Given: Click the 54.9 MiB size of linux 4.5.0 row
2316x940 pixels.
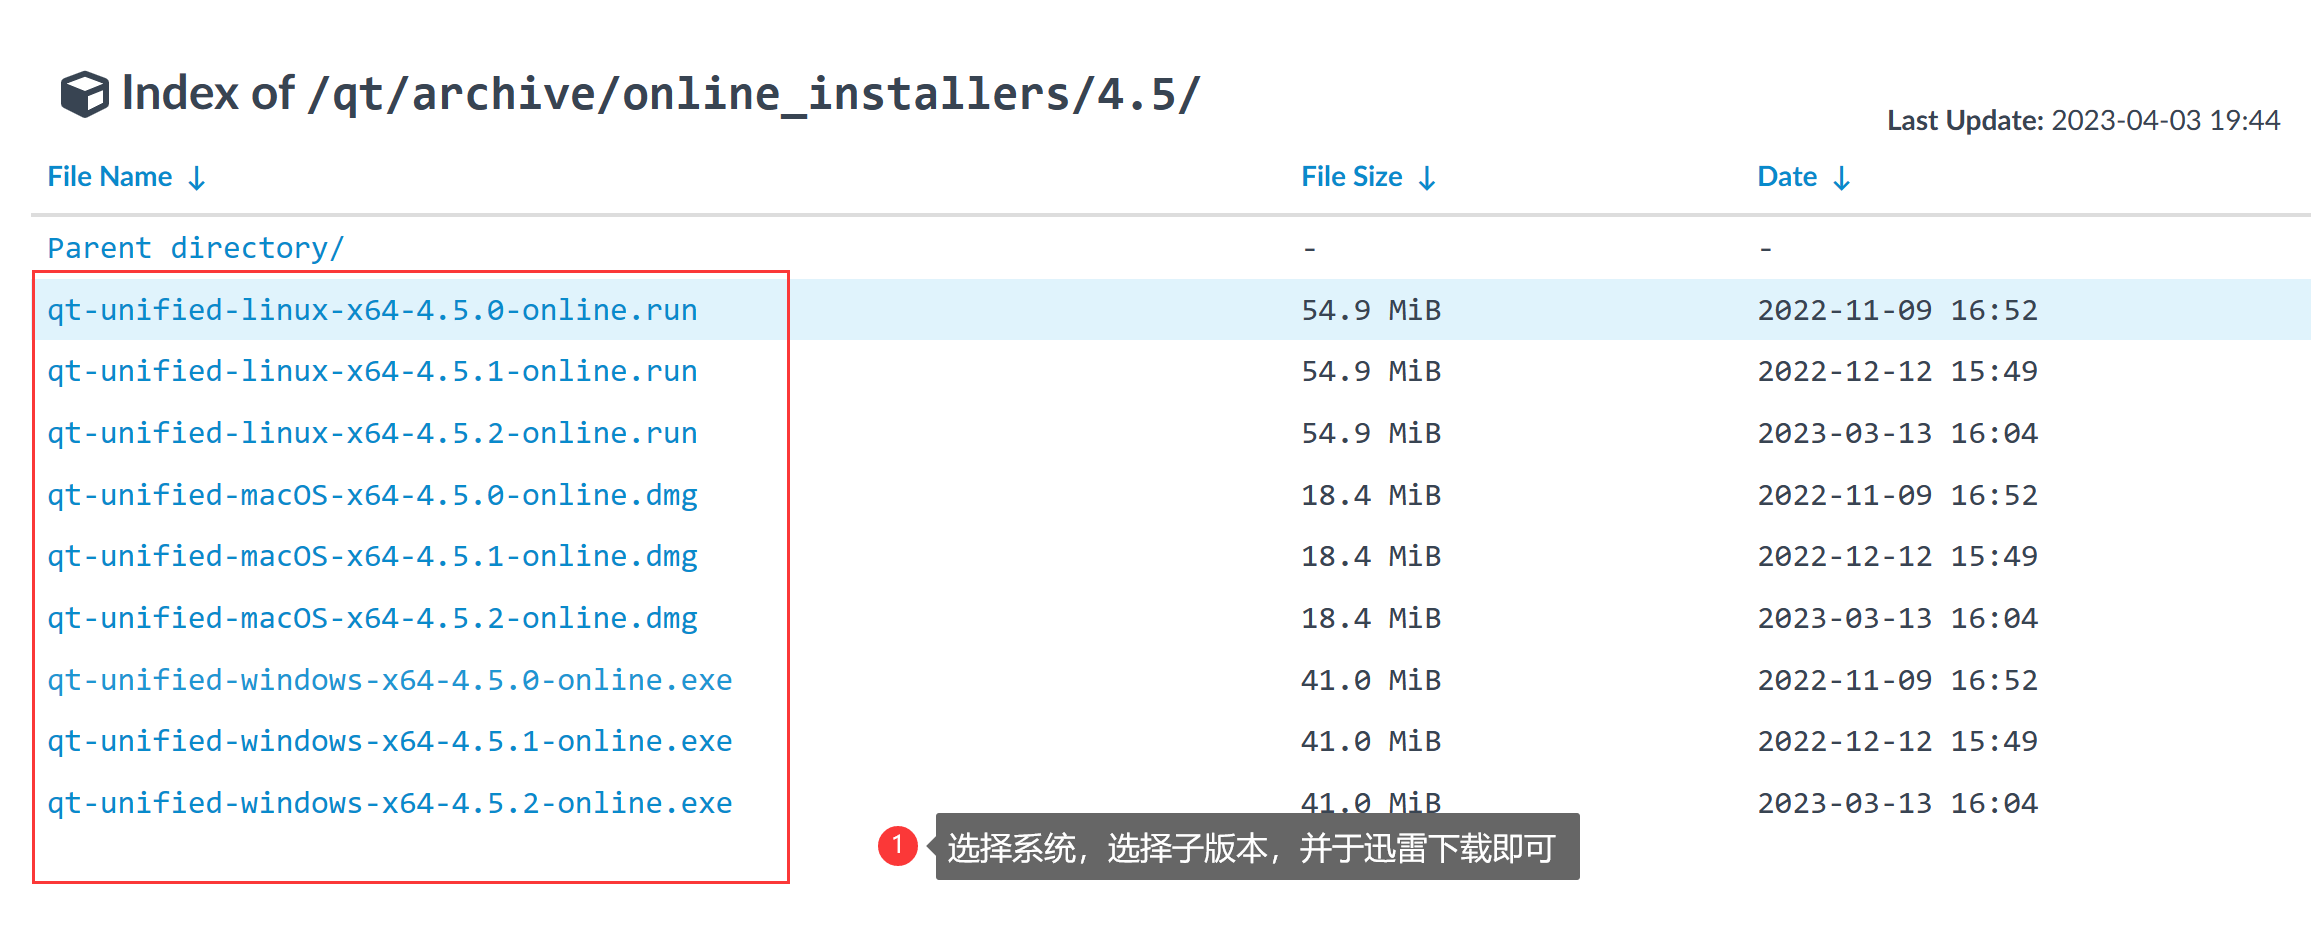Looking at the screenshot, I should (1371, 310).
